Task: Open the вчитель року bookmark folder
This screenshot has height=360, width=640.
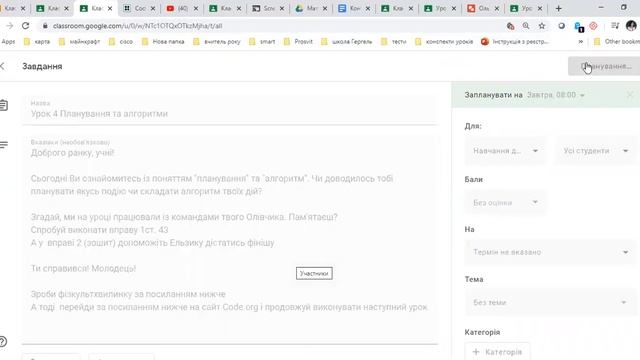Action: click(217, 42)
